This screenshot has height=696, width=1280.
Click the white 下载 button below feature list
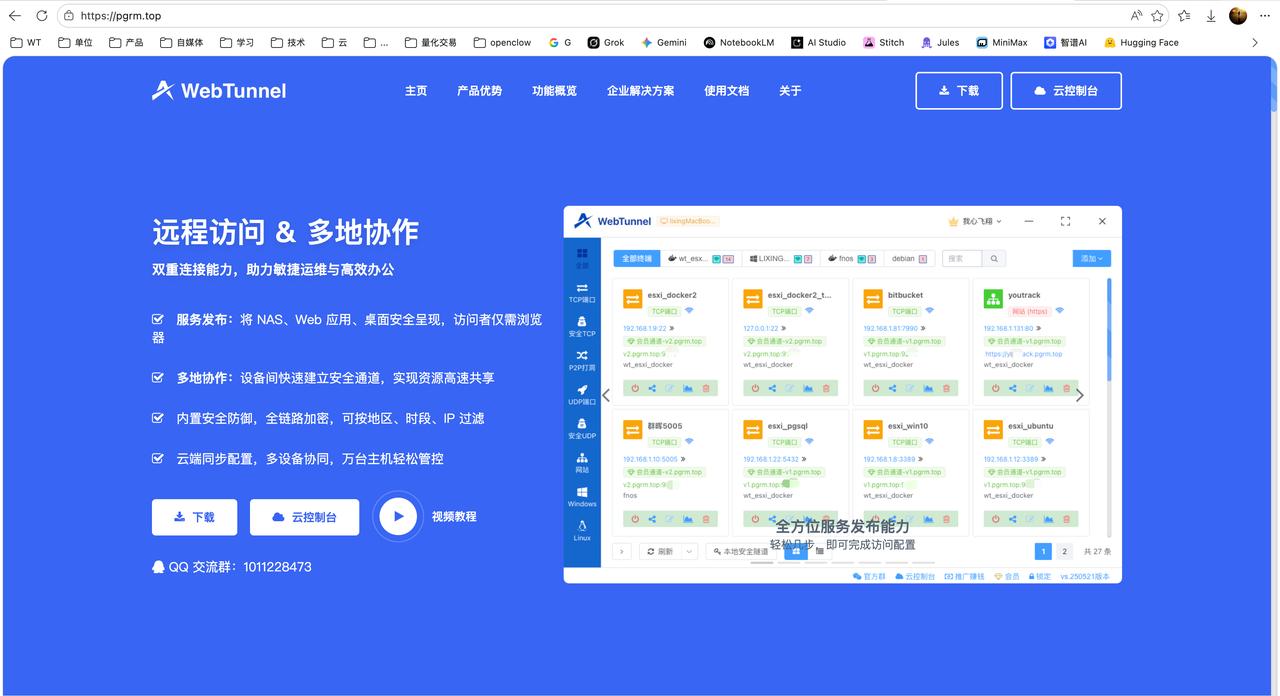[195, 517]
